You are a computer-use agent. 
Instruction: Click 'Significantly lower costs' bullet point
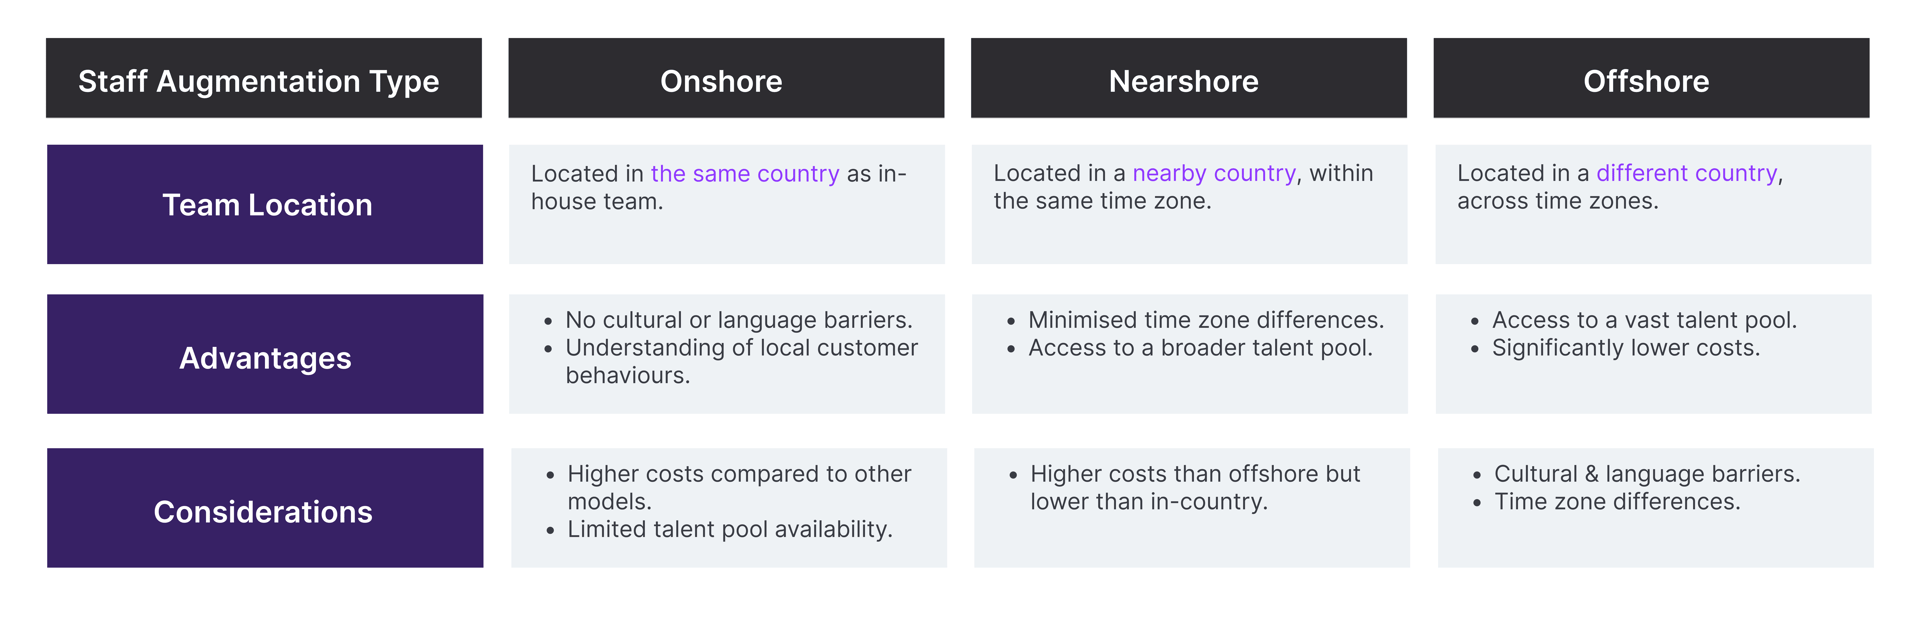pos(1625,348)
